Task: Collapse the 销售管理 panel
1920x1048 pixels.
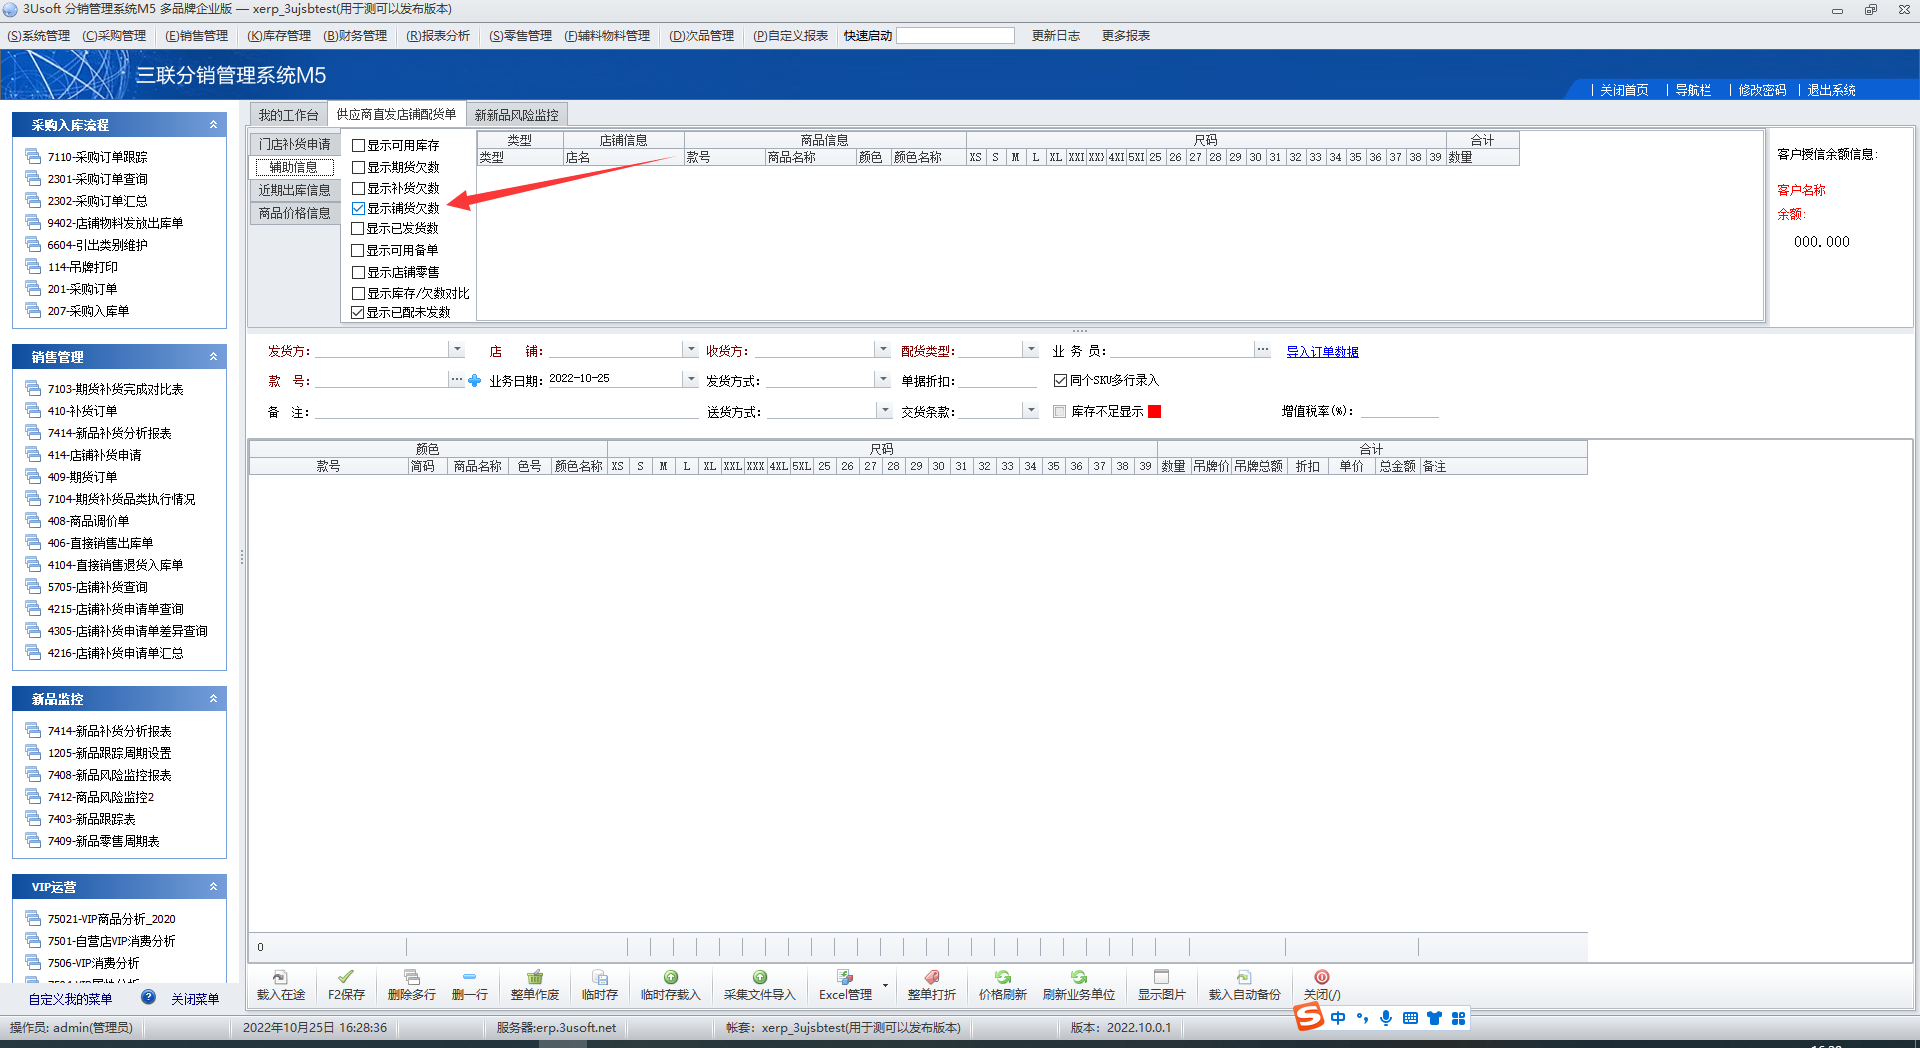Action: pyautogui.click(x=213, y=357)
